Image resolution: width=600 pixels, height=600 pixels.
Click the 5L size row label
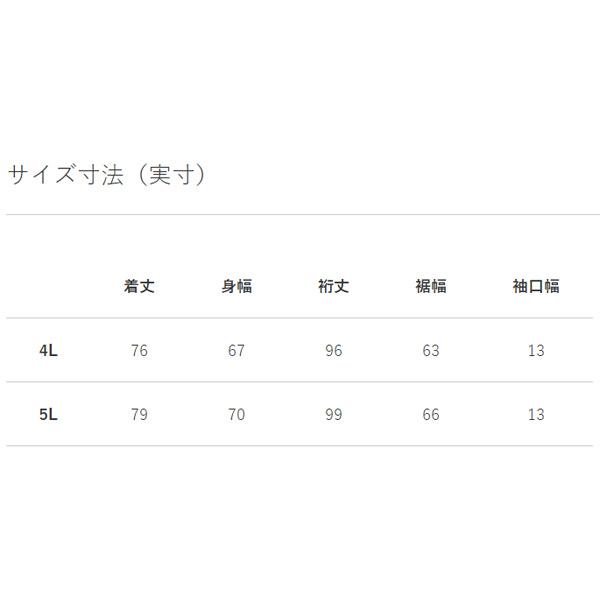(x=48, y=414)
